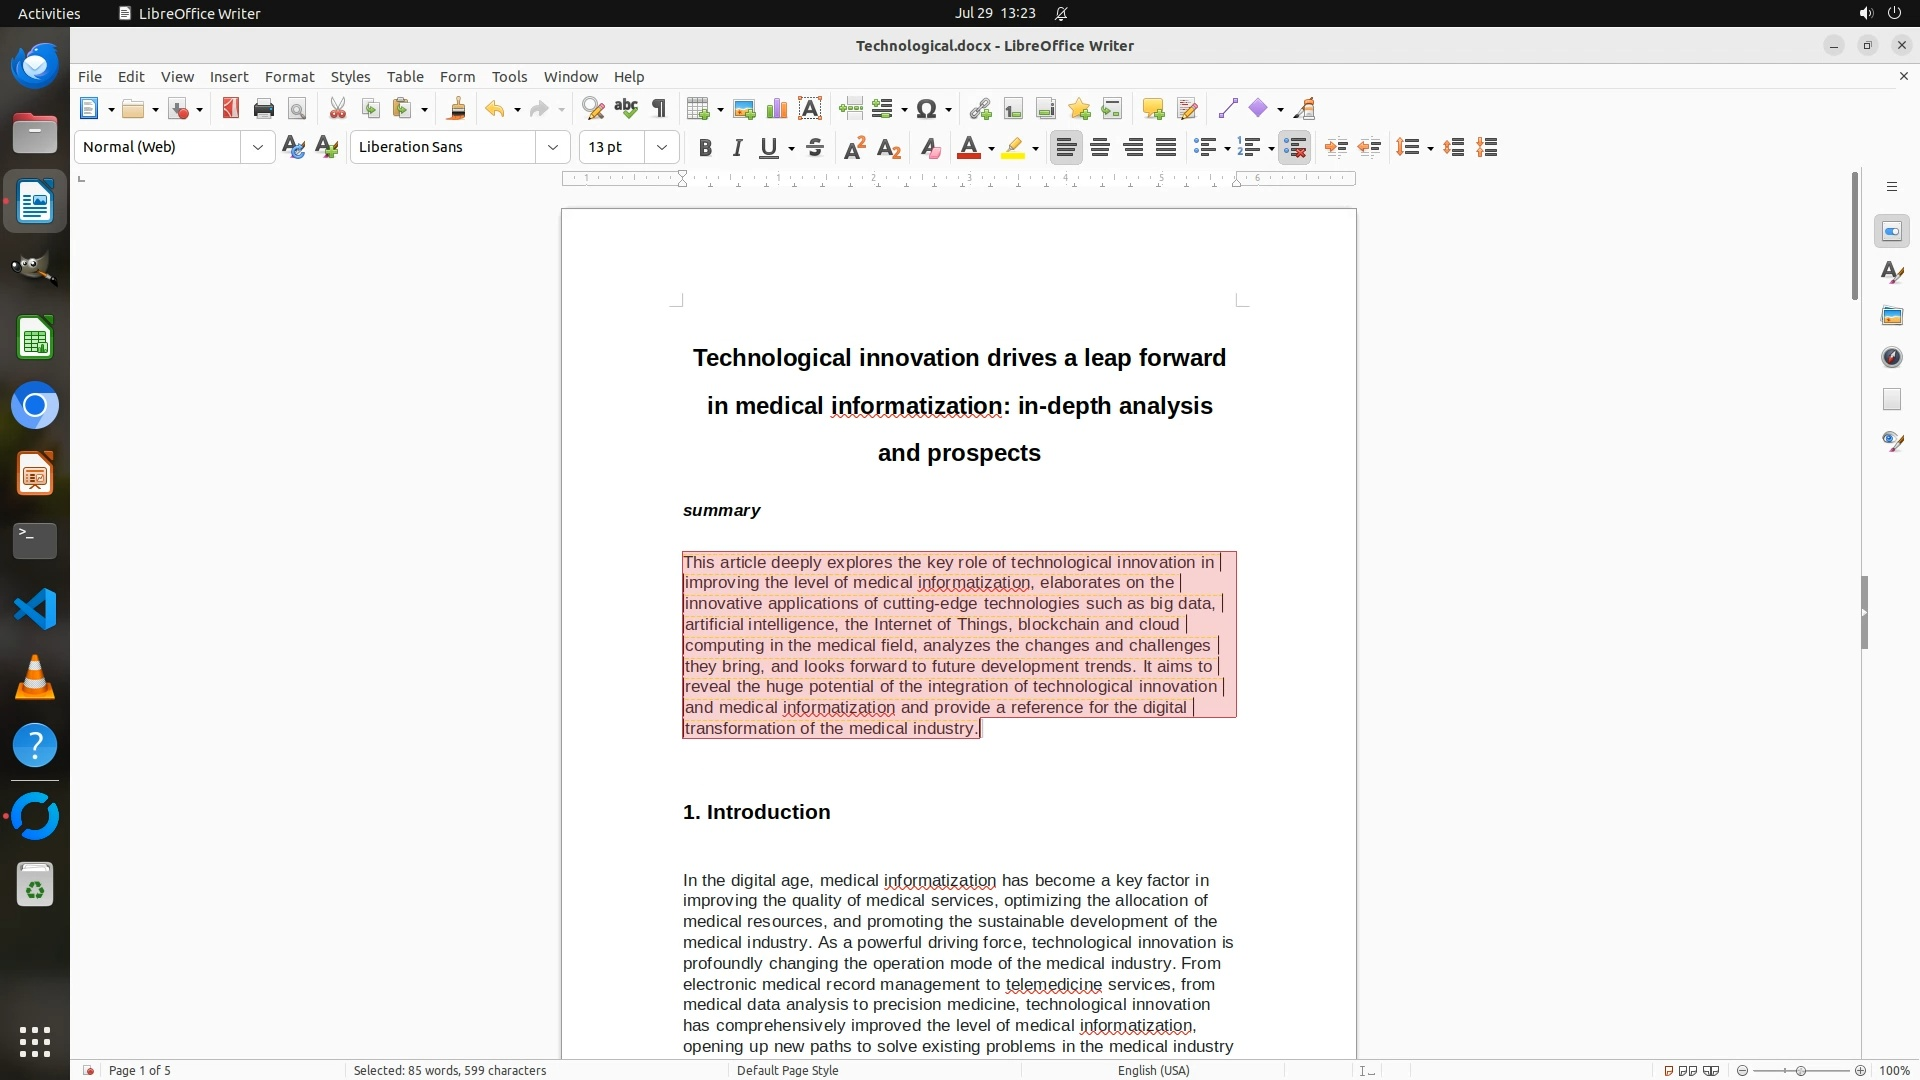Click the Find and Replace icon
Screen dimensions: 1920x1080
[x=593, y=109]
